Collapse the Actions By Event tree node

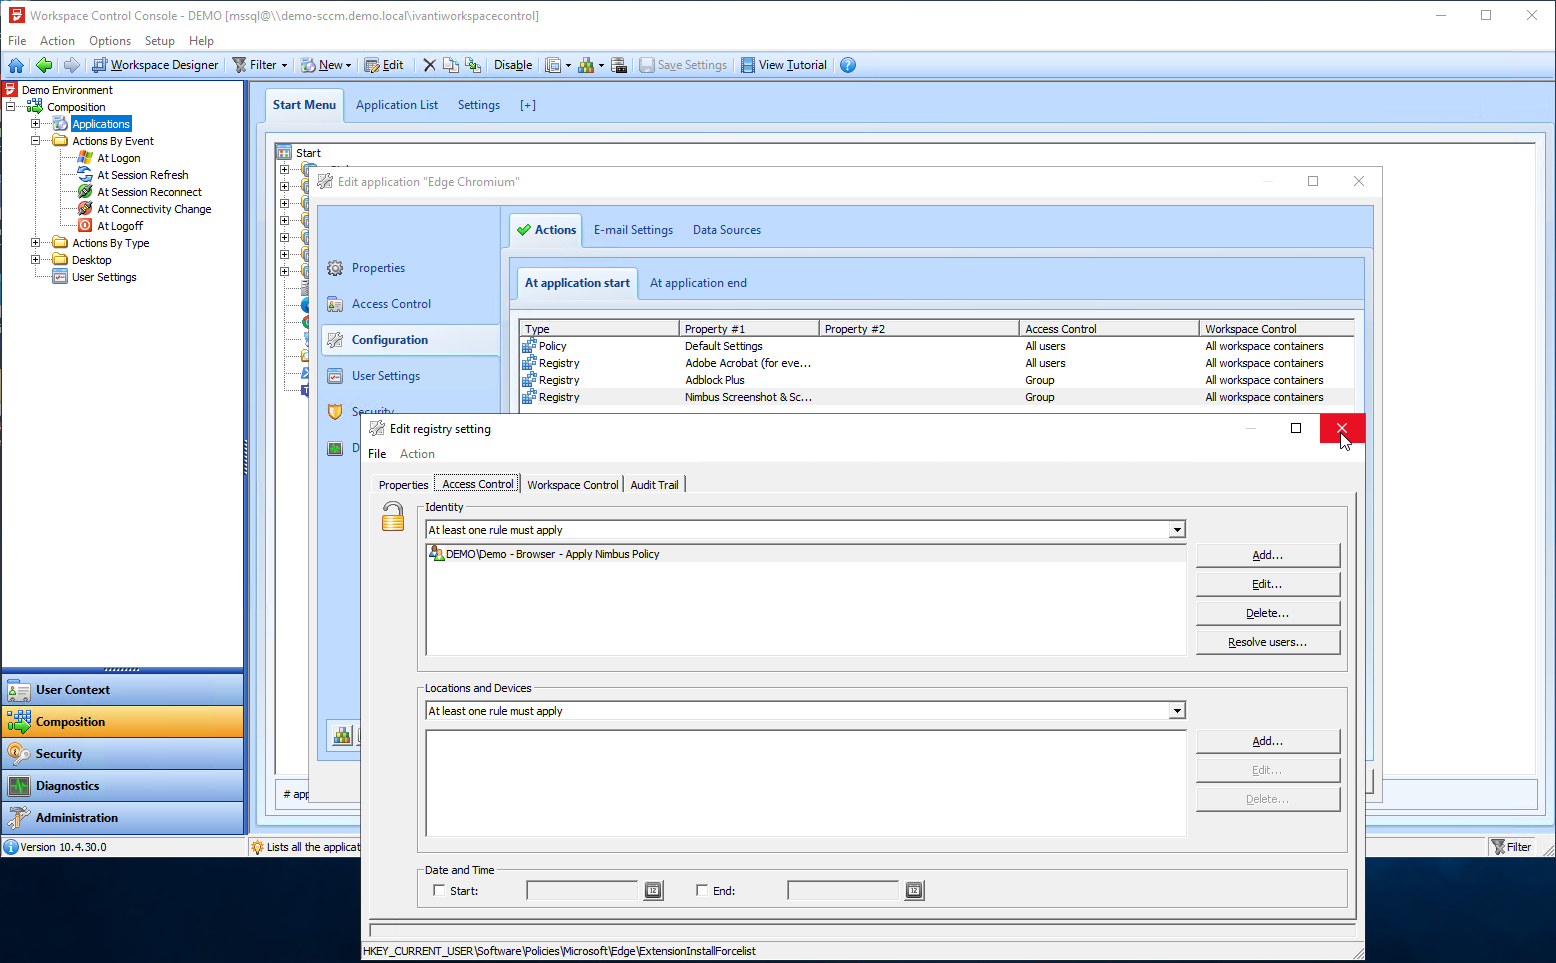tap(36, 141)
